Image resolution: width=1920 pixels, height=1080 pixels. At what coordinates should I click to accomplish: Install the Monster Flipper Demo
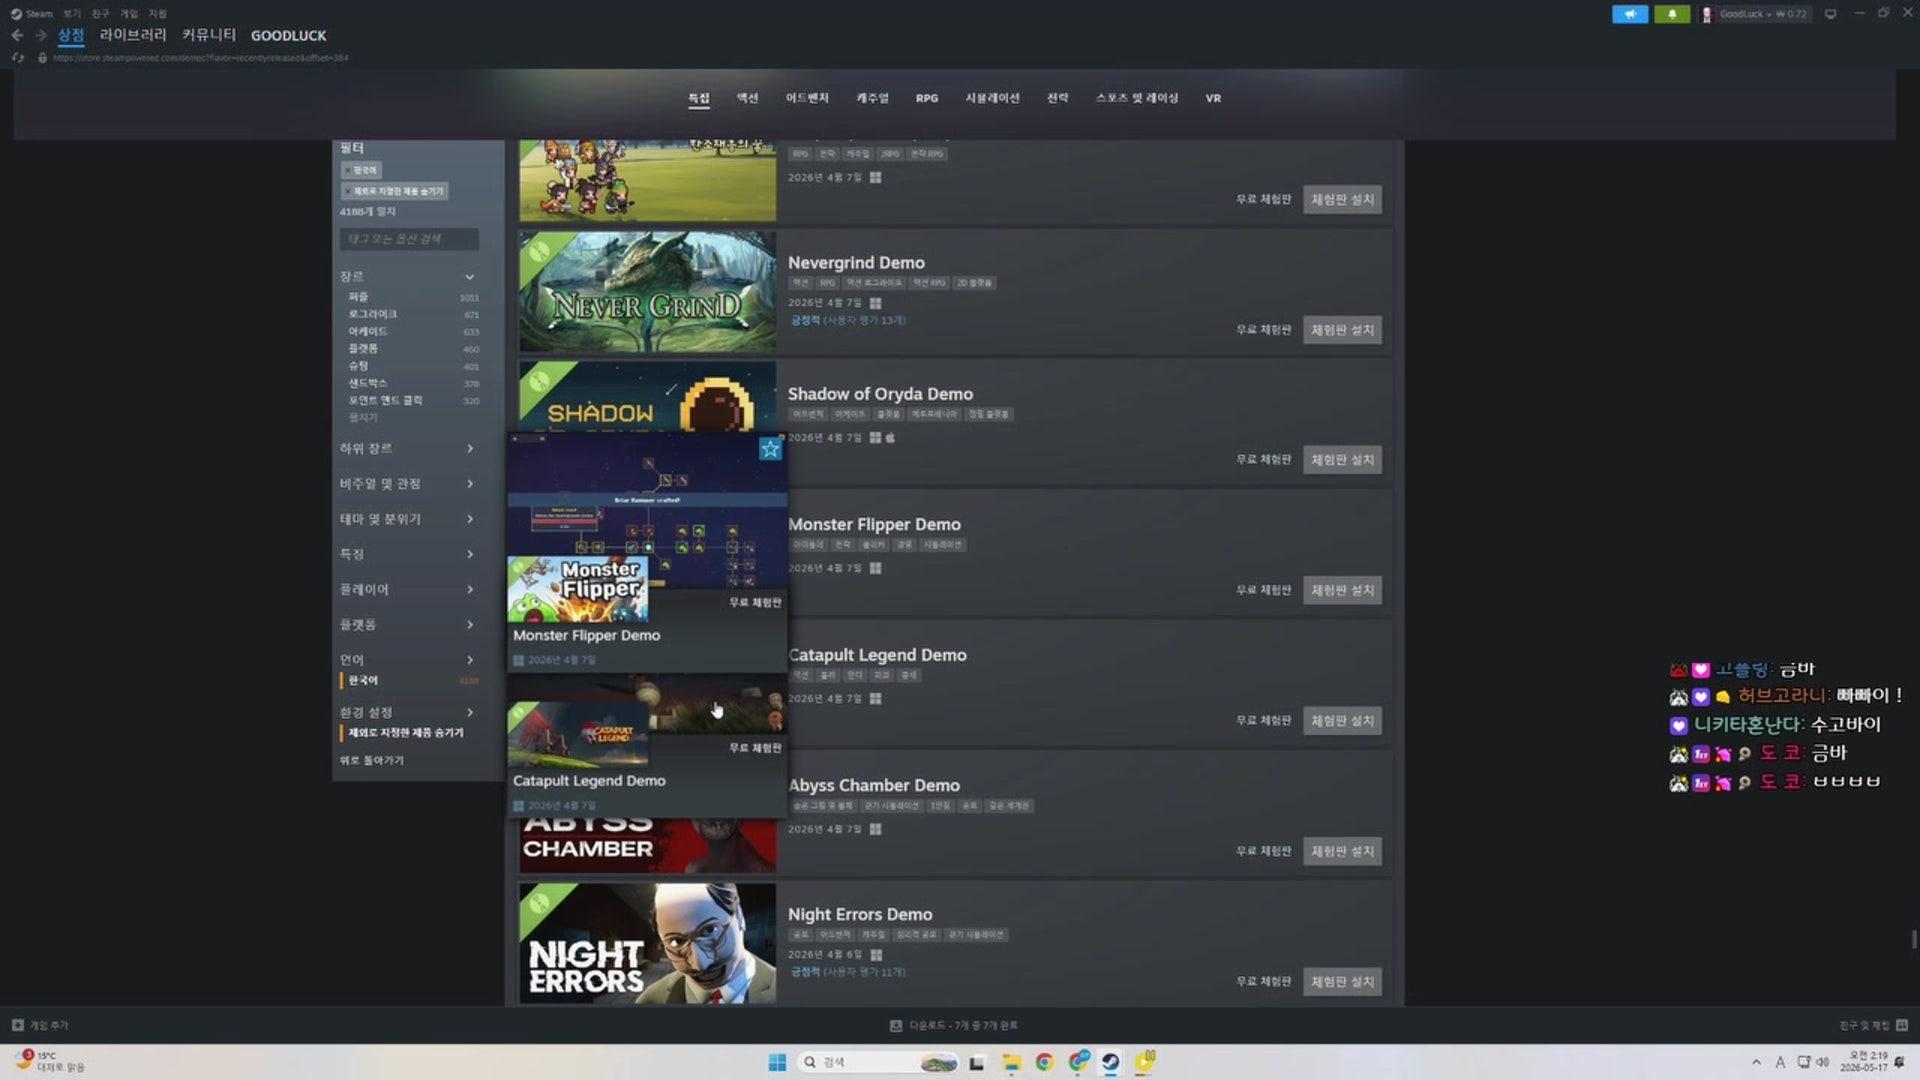tap(1342, 591)
